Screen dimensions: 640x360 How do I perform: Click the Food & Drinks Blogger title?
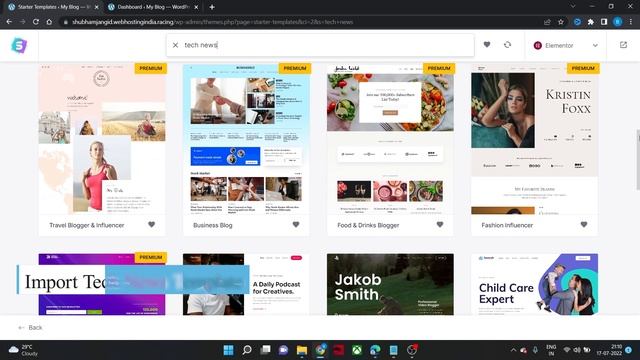click(x=368, y=225)
